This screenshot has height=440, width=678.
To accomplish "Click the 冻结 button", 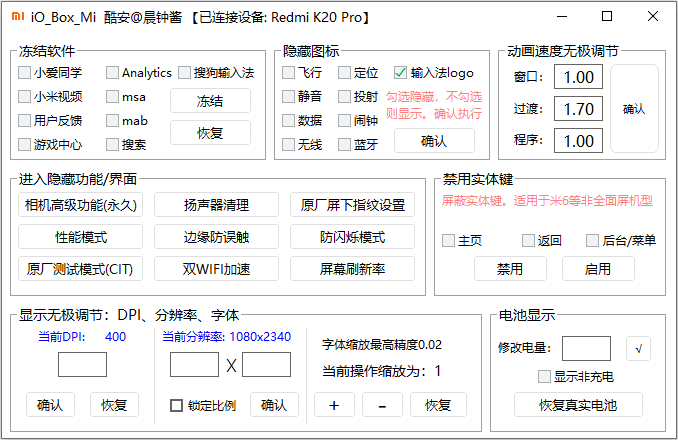I will [x=210, y=101].
